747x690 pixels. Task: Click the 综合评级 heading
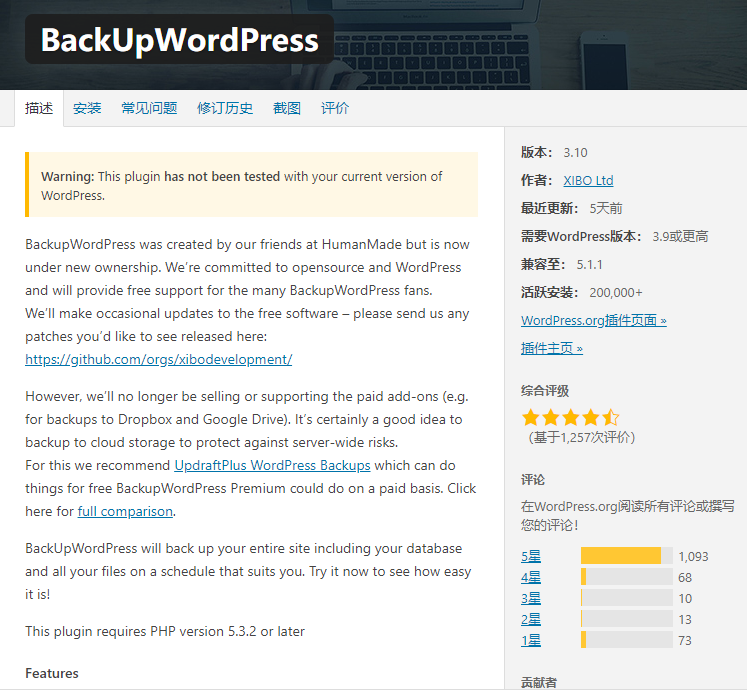coord(545,391)
